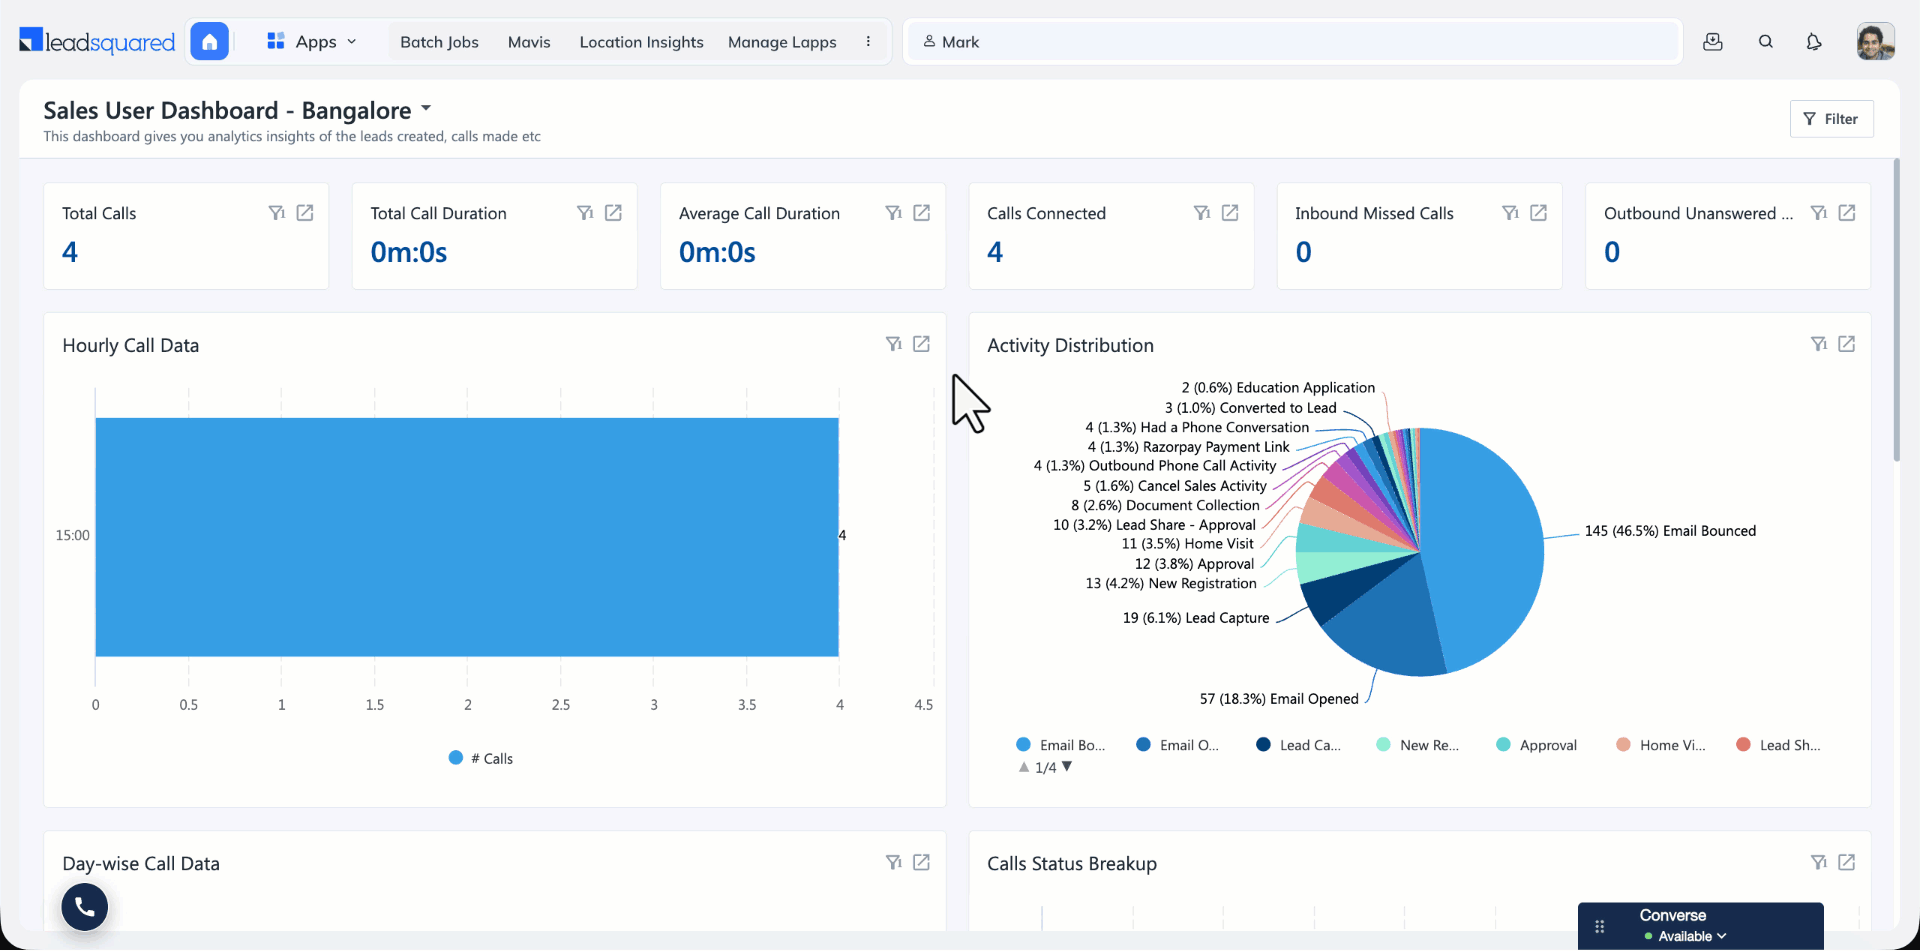Image resolution: width=1920 pixels, height=951 pixels.
Task: Toggle Email Bounced legend series
Action: coord(1061,745)
